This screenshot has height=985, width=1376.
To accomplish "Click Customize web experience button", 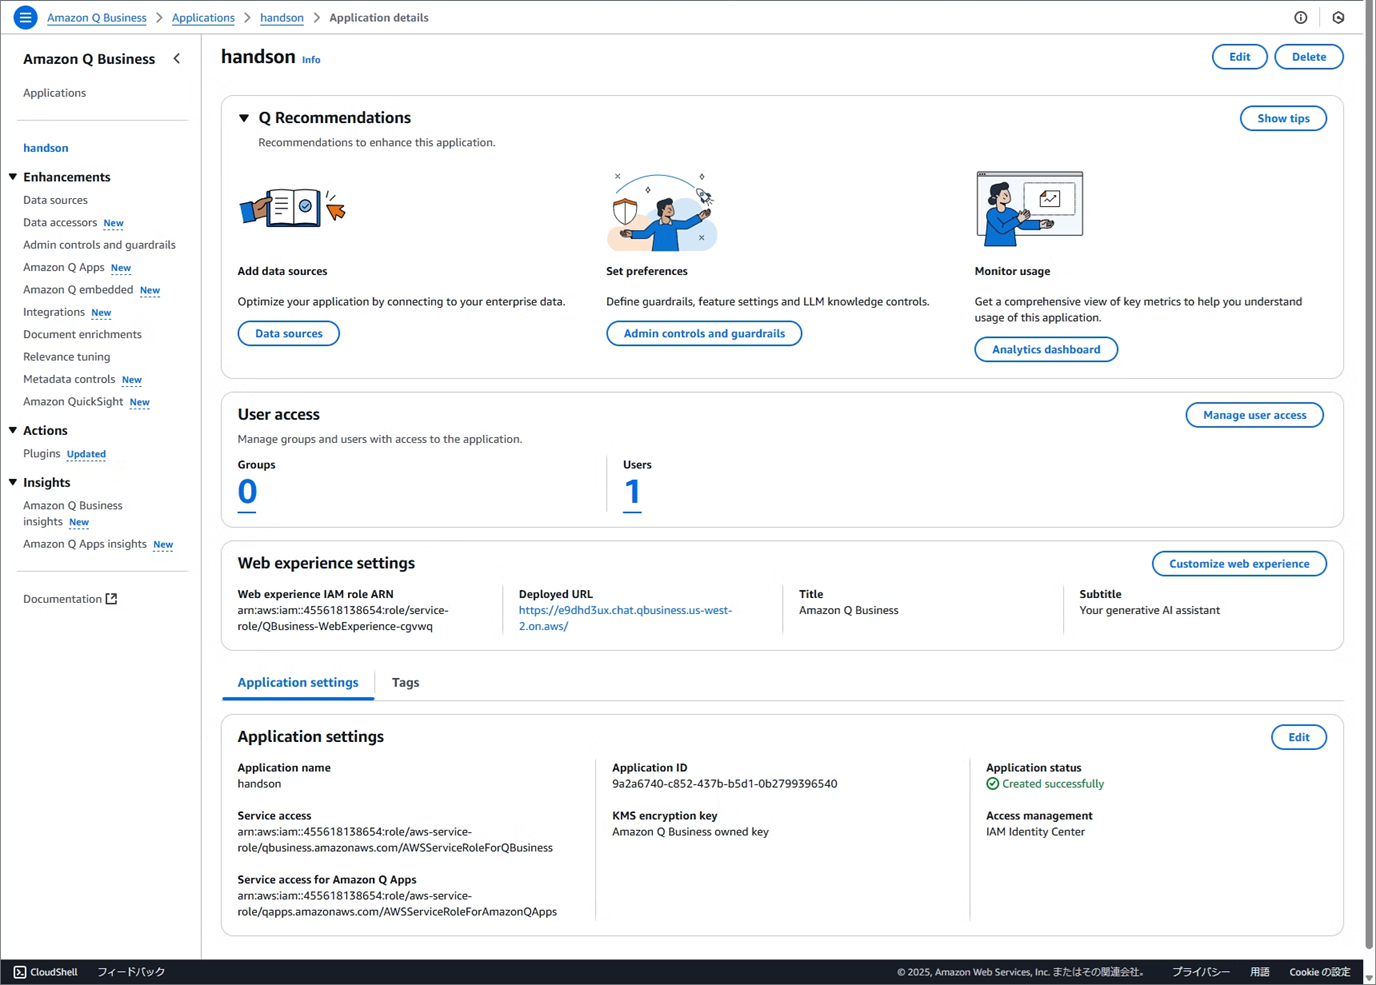I will click(x=1240, y=564).
